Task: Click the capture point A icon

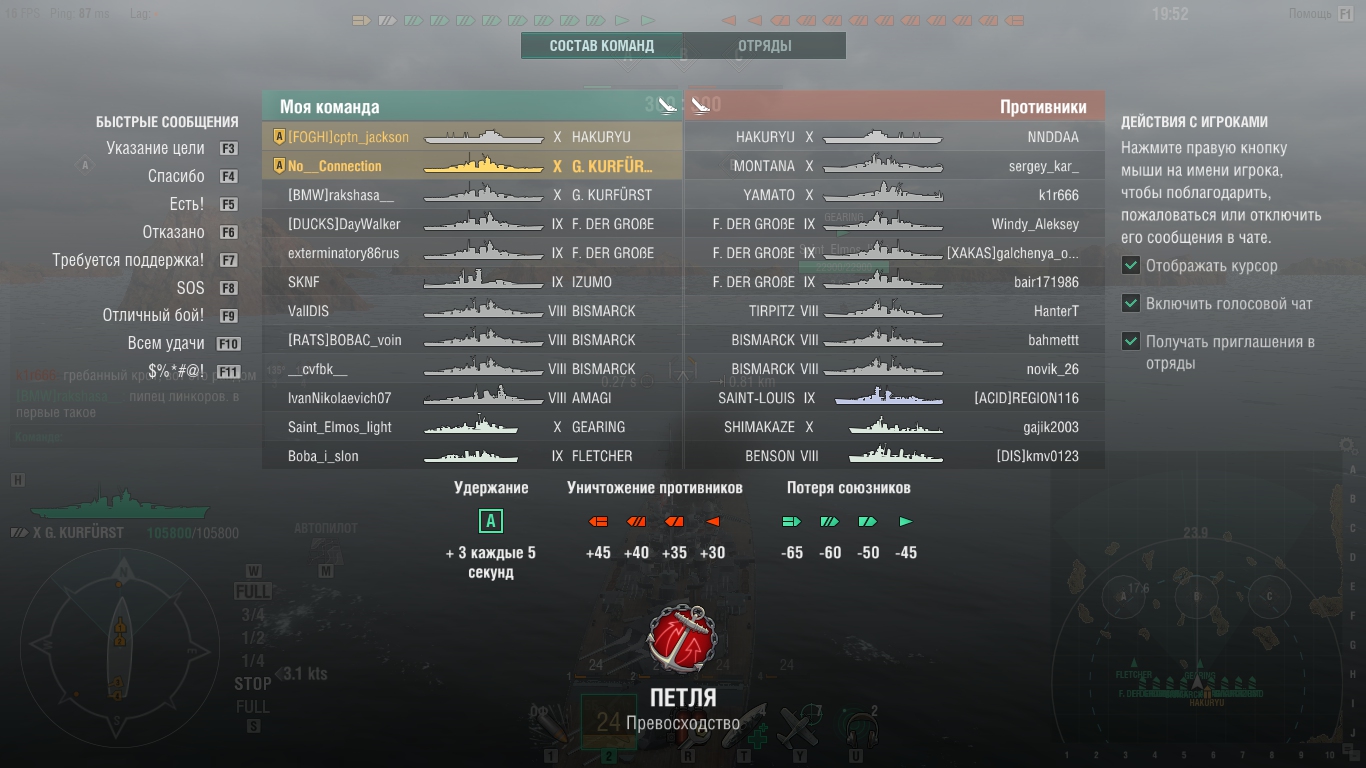Action: [490, 521]
